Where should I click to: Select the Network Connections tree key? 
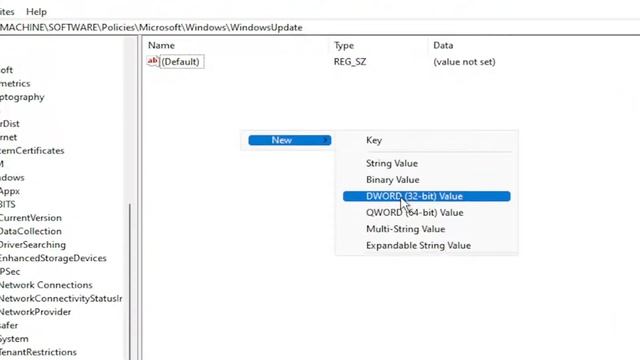[46, 285]
